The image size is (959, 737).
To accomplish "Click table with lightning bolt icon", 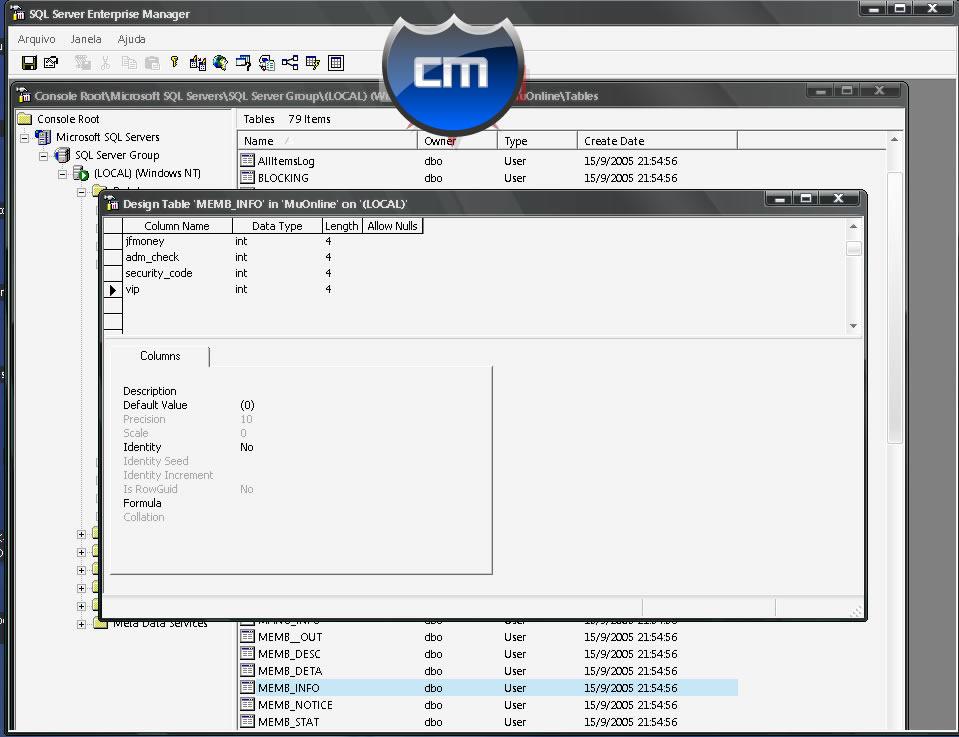I will (x=313, y=62).
